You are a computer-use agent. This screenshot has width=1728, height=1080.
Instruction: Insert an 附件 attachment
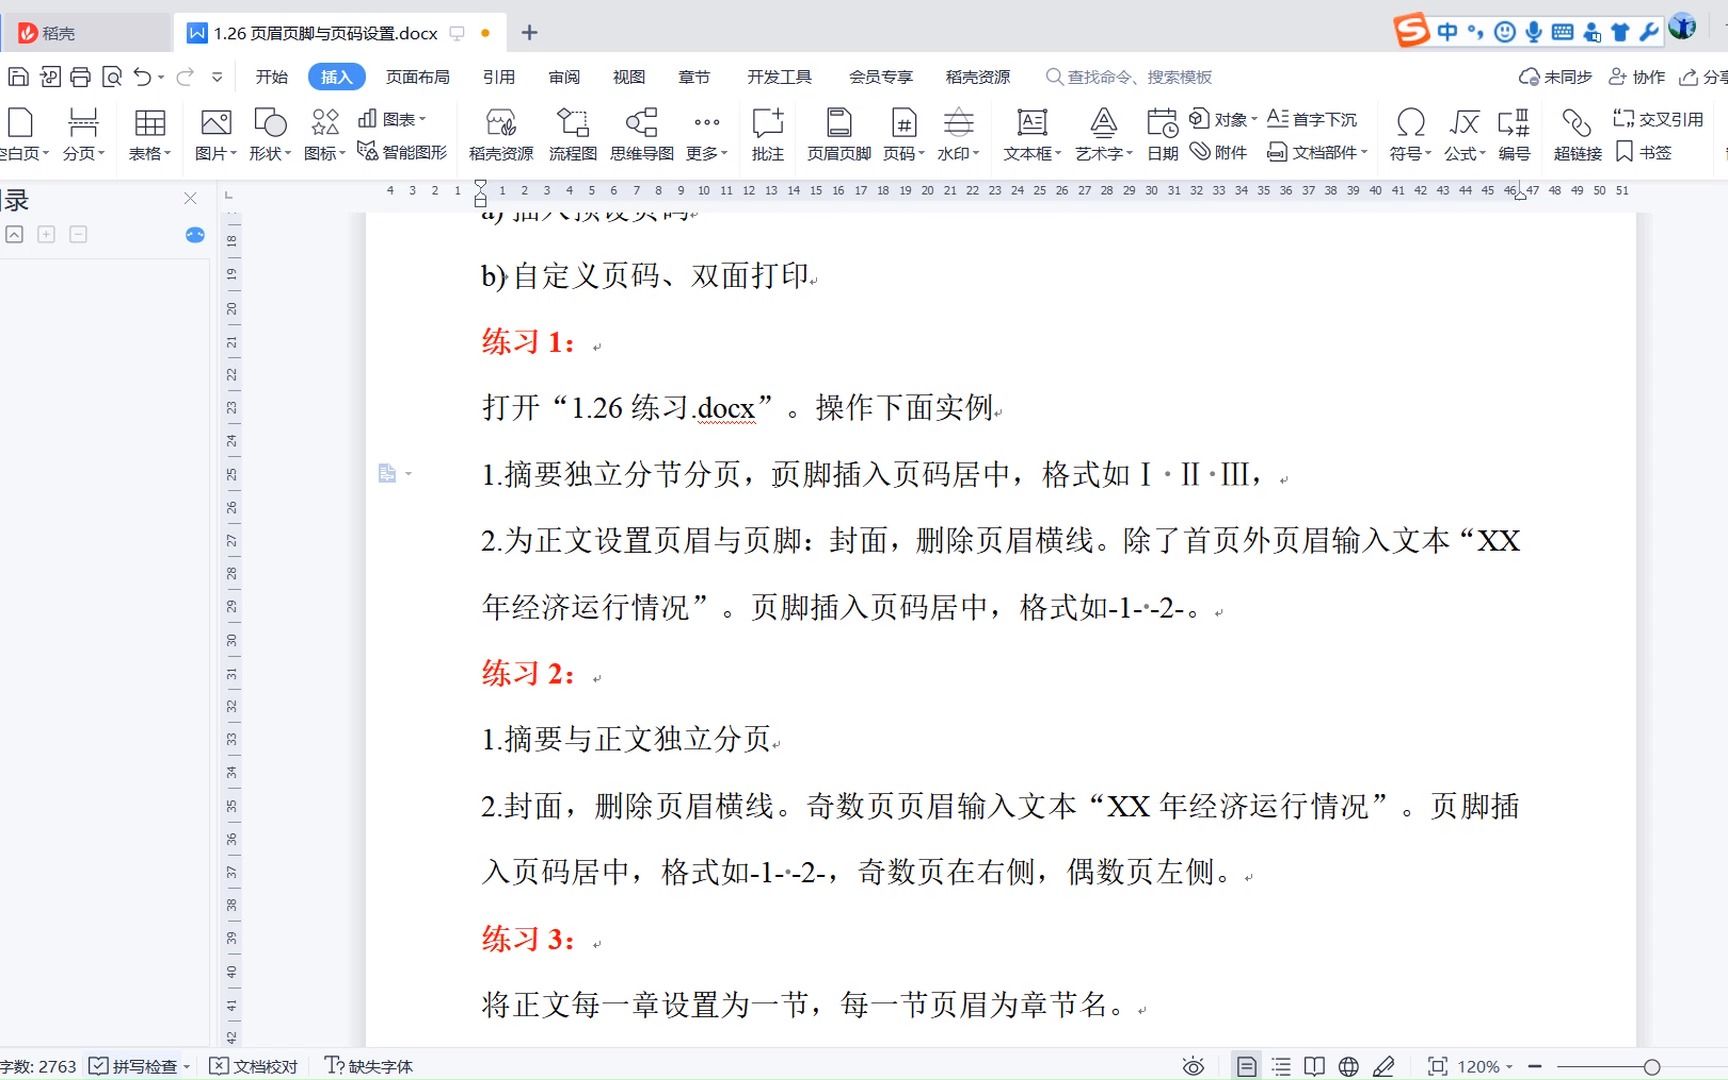coord(1218,152)
